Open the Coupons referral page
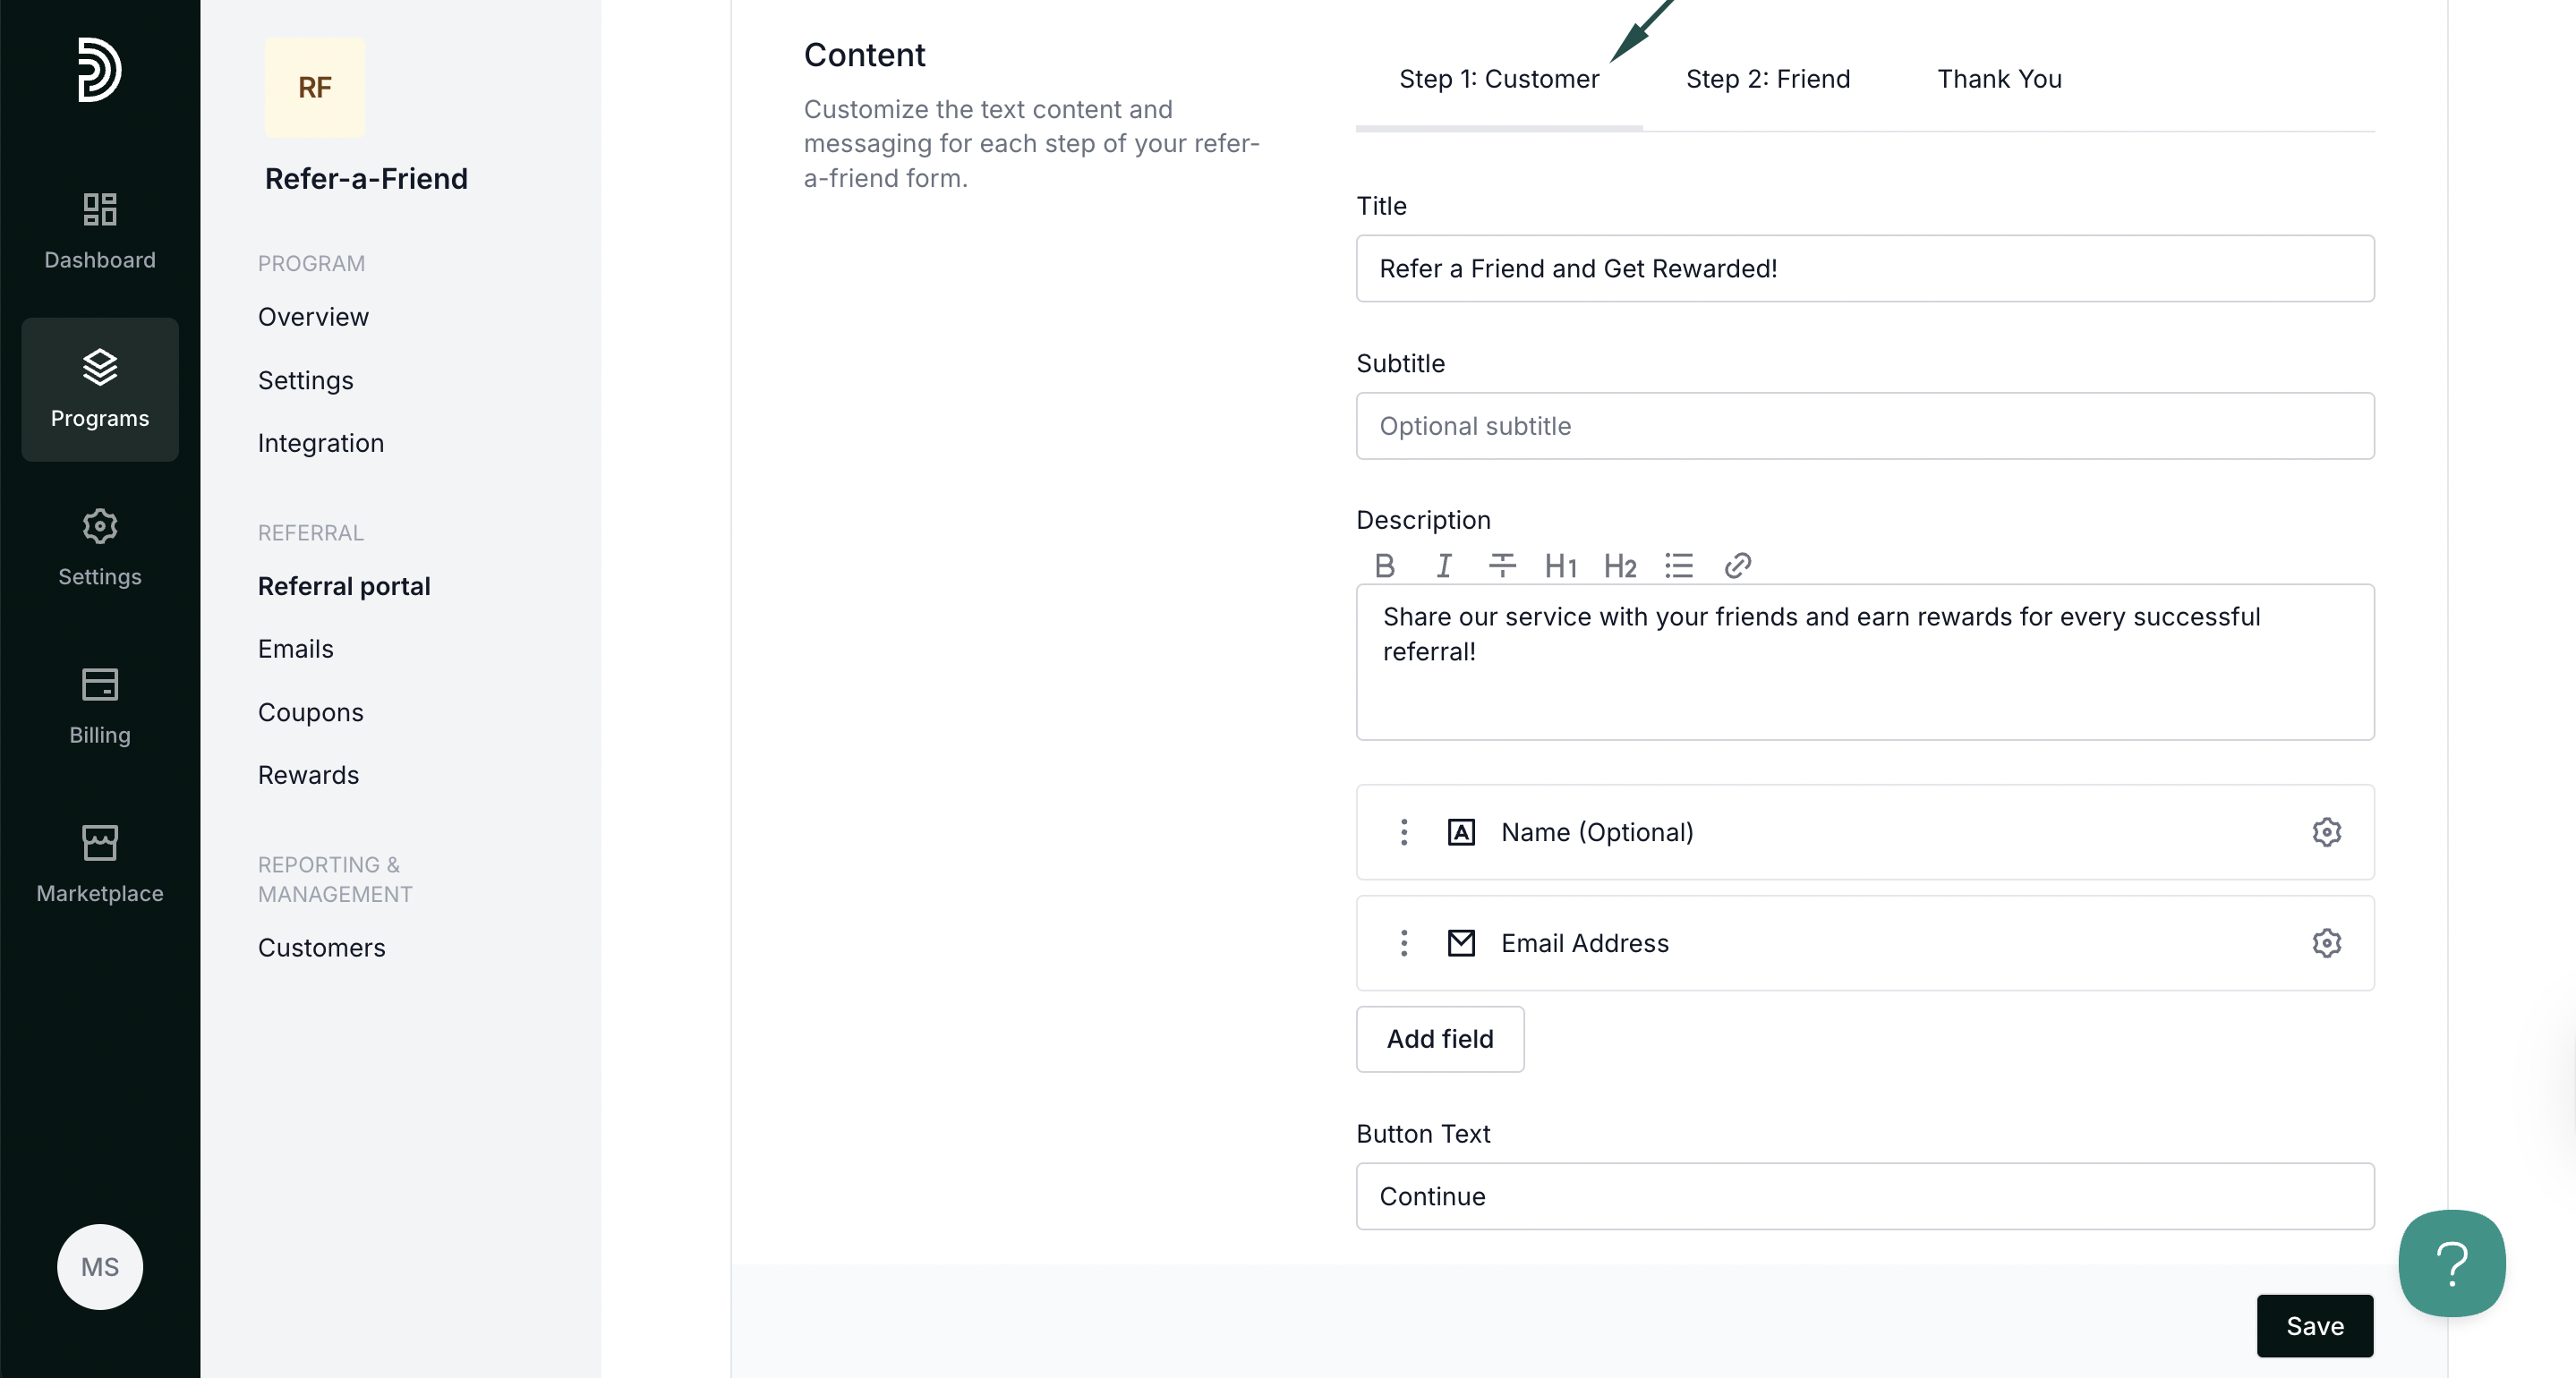Image resolution: width=2576 pixels, height=1378 pixels. pos(310,712)
